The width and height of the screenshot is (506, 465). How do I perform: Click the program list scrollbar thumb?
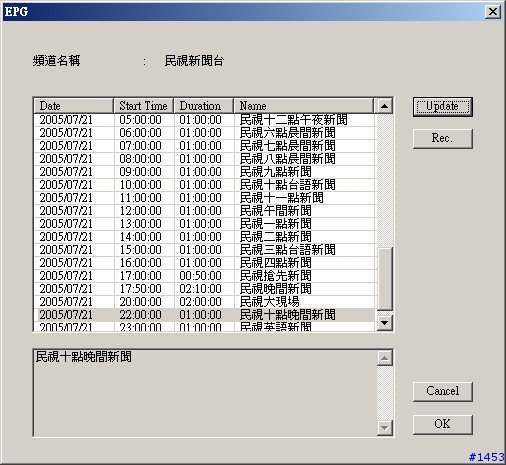point(384,279)
